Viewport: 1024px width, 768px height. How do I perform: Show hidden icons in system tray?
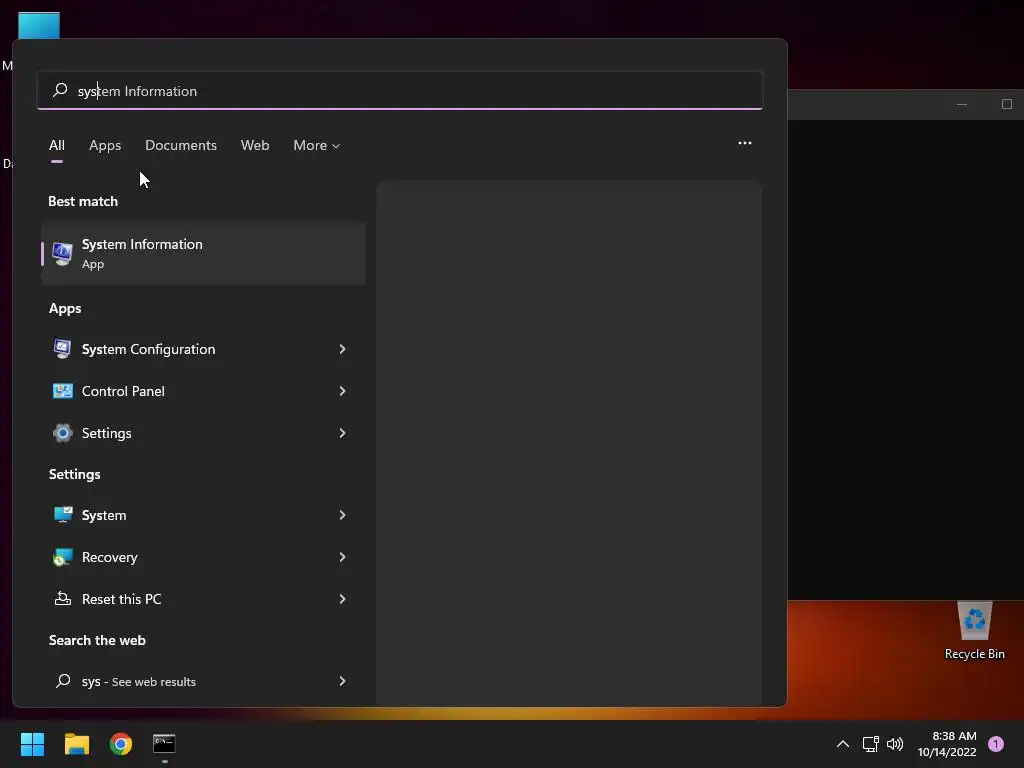842,744
